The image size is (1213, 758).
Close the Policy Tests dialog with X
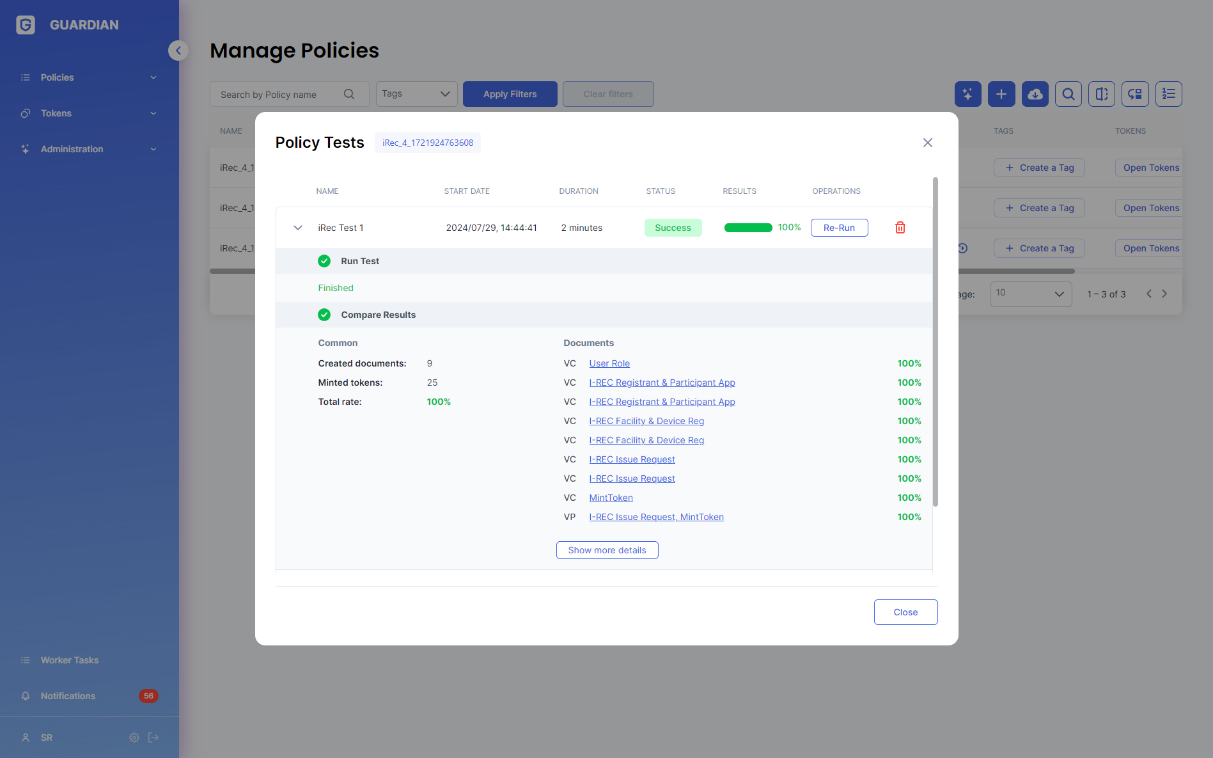pyautogui.click(x=927, y=143)
